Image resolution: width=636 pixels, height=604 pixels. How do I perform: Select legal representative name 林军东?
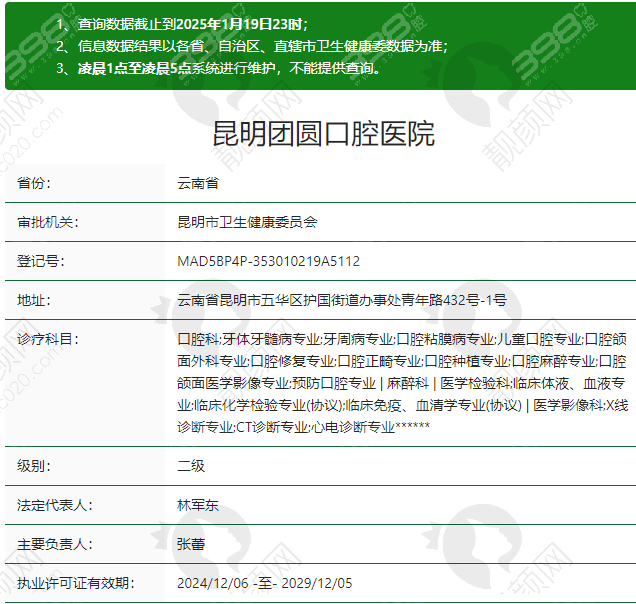[x=198, y=505]
